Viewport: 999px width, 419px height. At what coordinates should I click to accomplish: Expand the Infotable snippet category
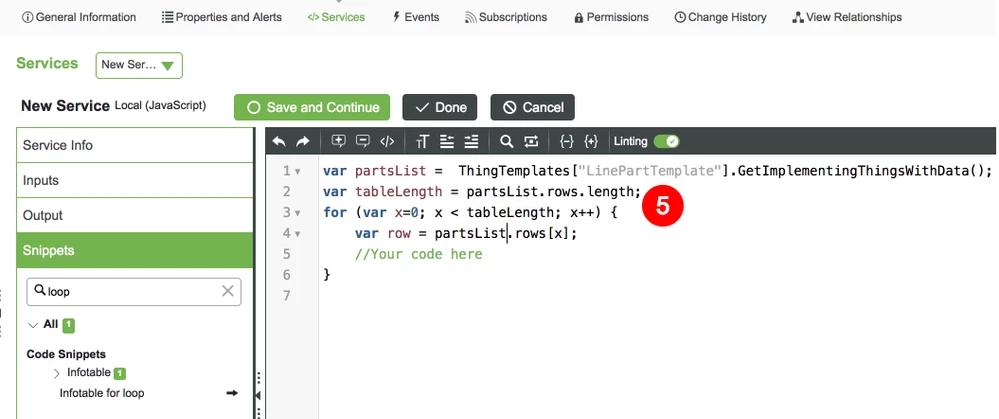pyautogui.click(x=56, y=373)
